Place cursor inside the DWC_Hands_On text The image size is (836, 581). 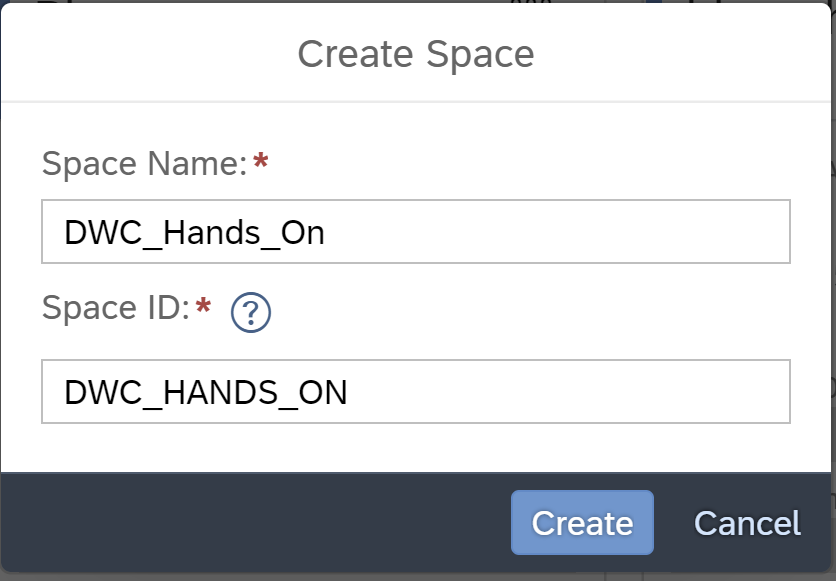(194, 233)
